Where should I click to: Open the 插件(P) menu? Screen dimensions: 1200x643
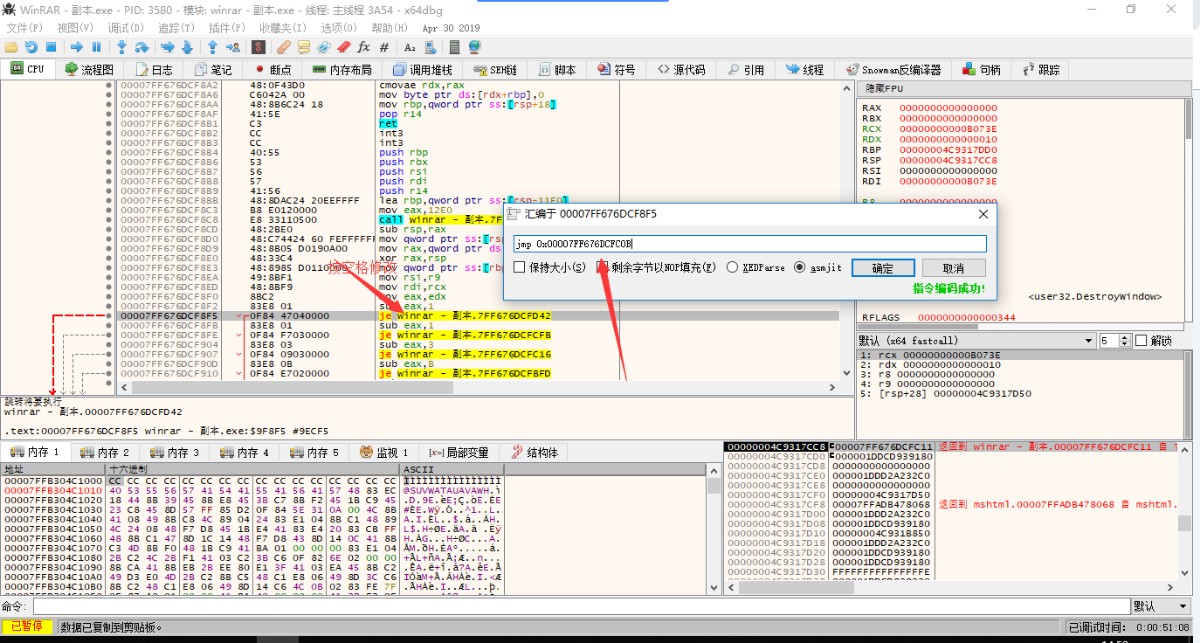227,28
